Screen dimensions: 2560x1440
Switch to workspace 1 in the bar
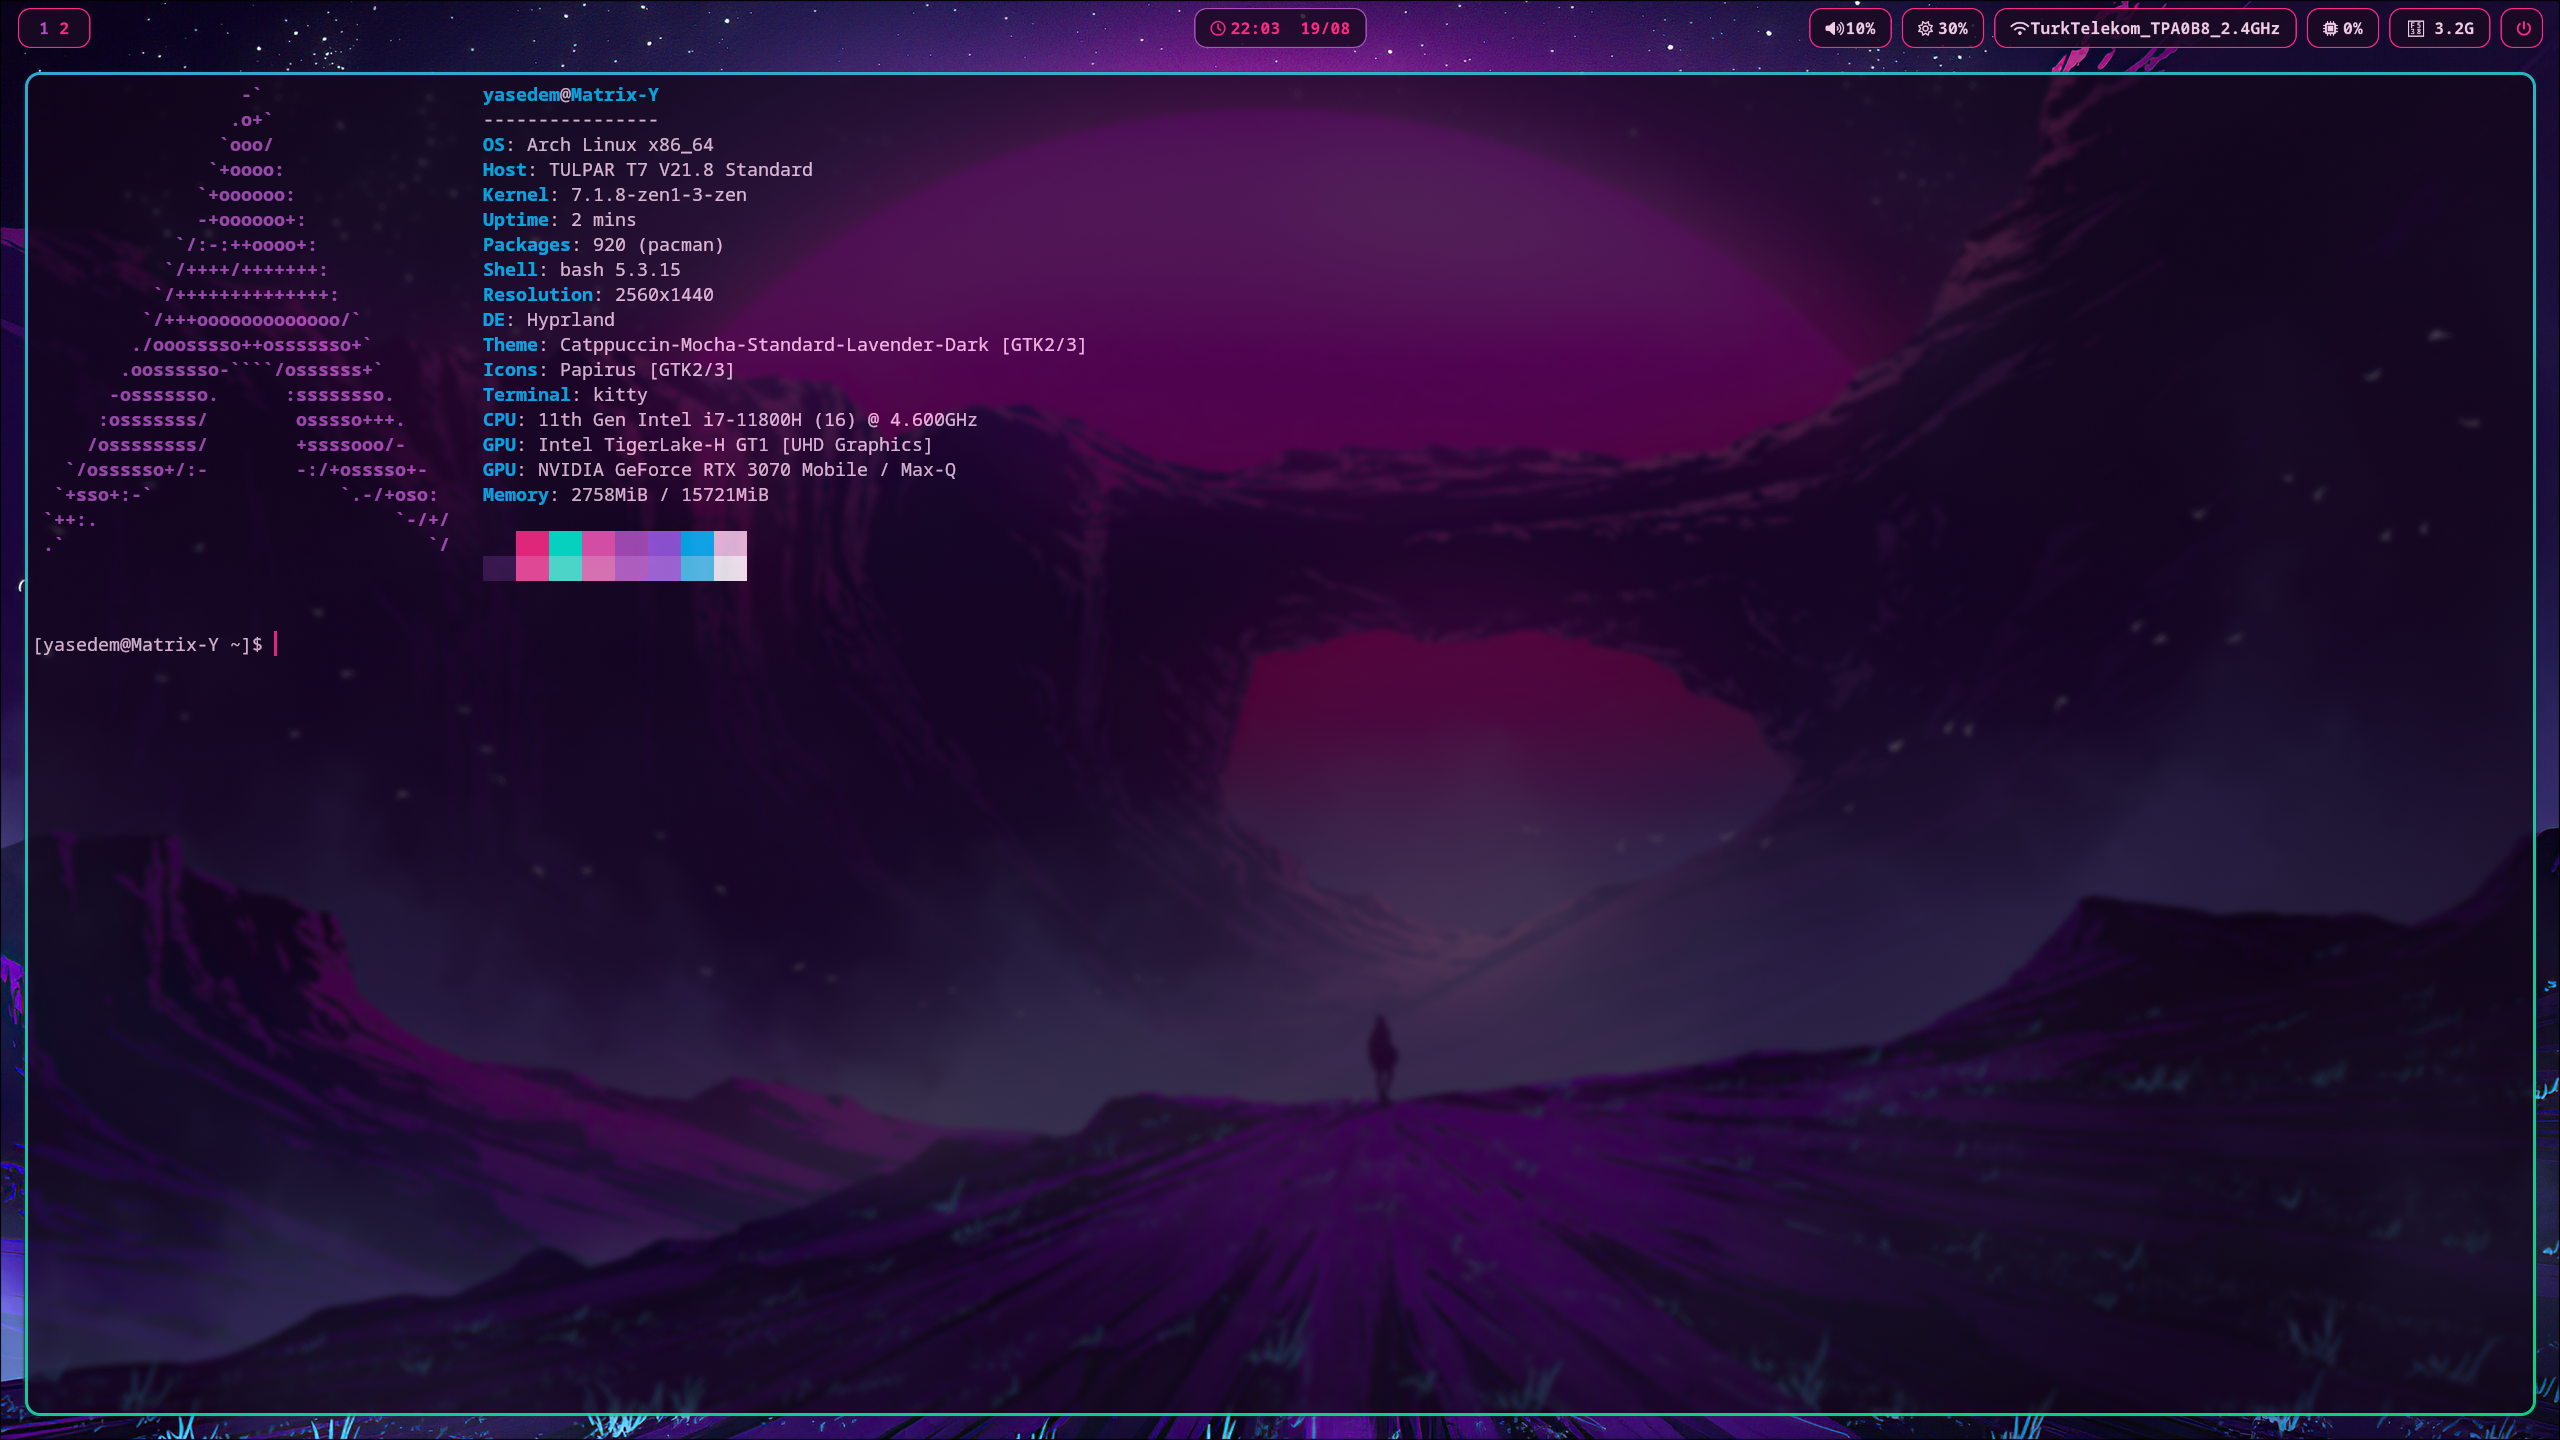(x=43, y=28)
